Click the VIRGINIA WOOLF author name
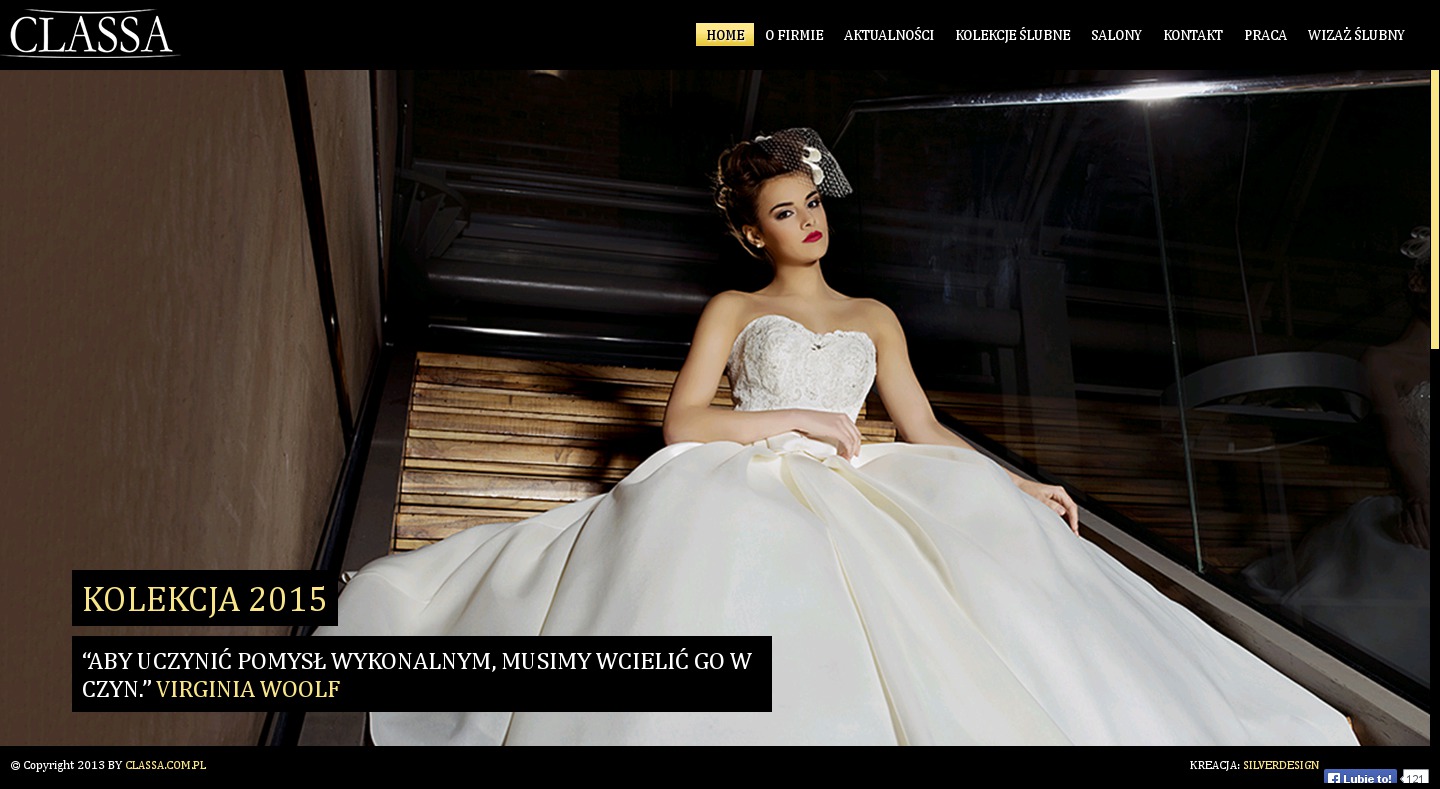Viewport: 1440px width, 789px height. [248, 690]
